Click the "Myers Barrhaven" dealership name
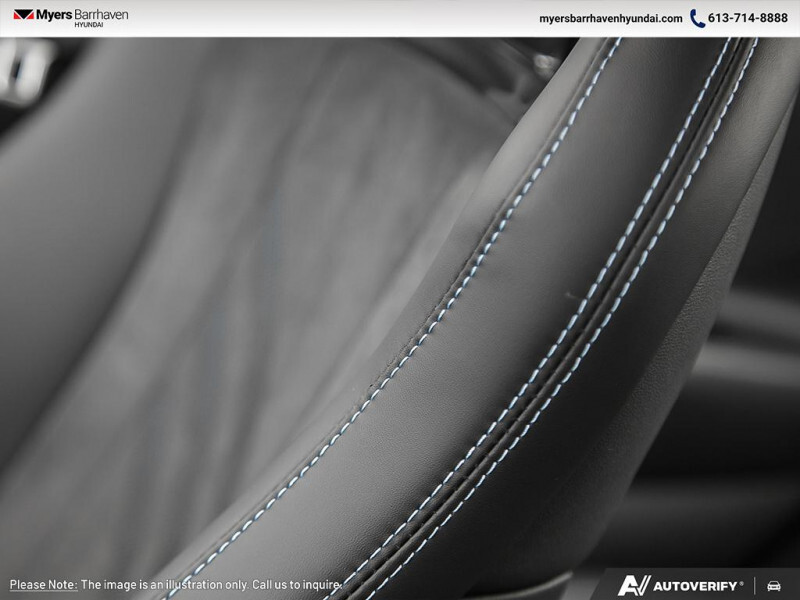 pyautogui.click(x=84, y=14)
